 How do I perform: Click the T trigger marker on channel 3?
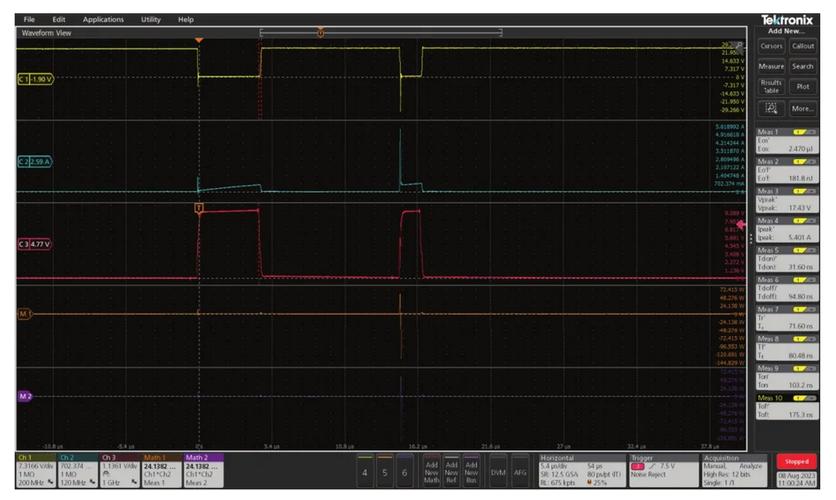click(199, 208)
